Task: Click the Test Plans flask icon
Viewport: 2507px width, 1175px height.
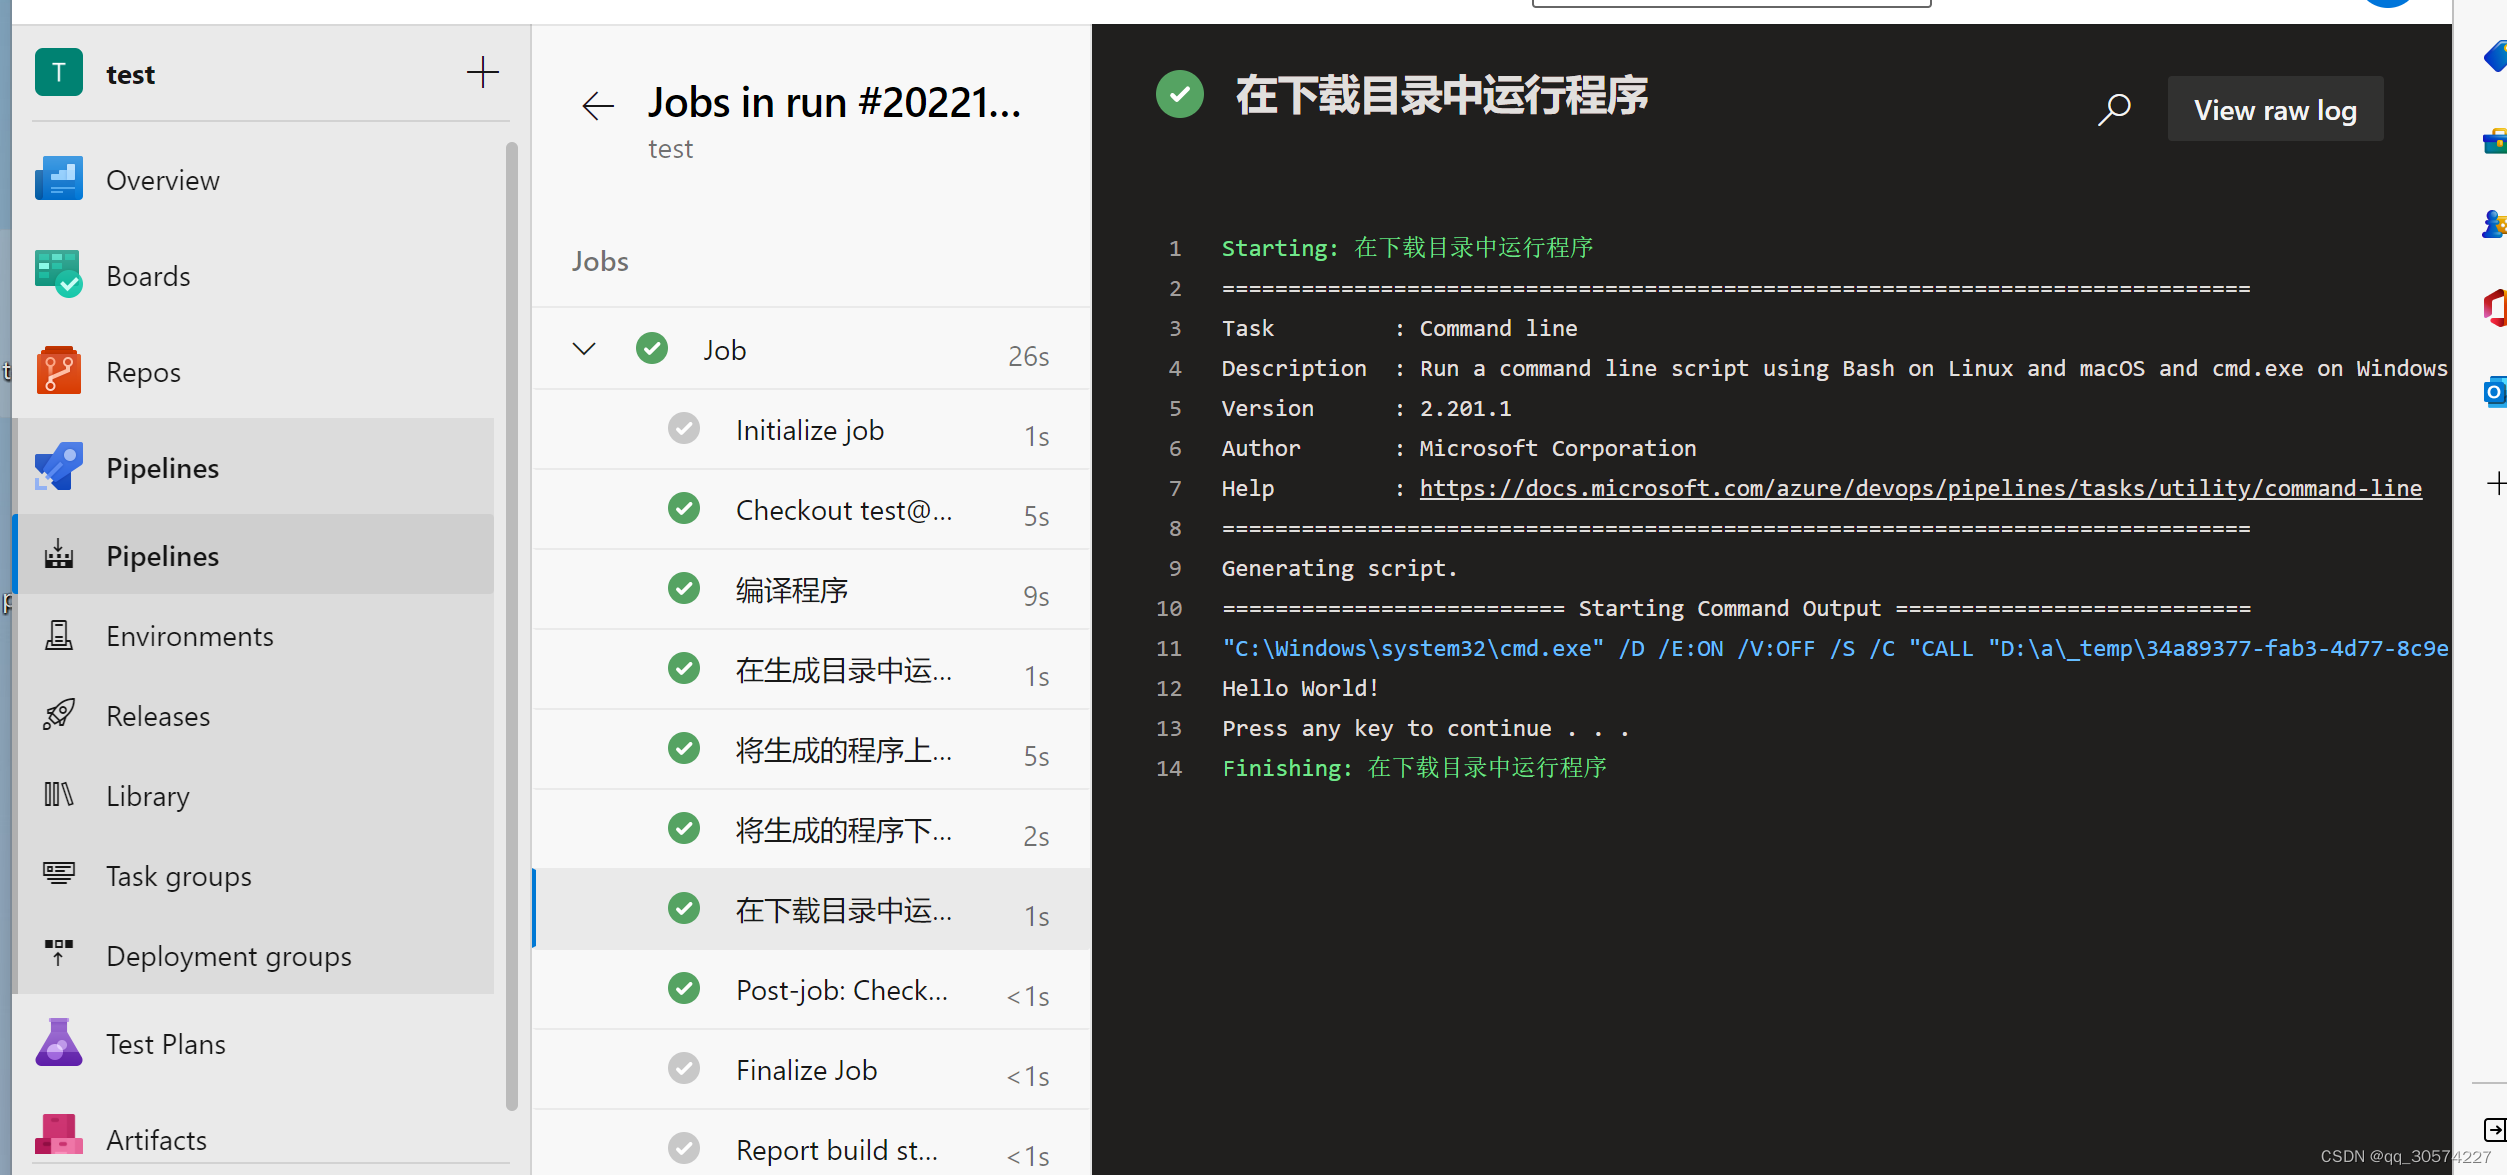Action: pyautogui.click(x=58, y=1043)
